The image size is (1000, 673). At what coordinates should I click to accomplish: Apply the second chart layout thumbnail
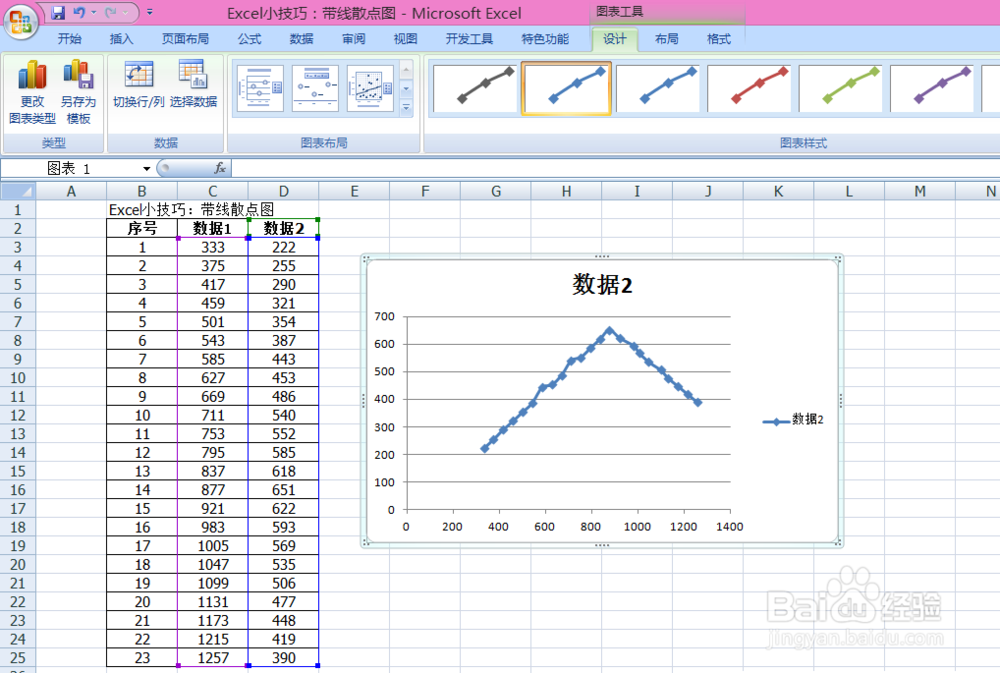coord(315,88)
